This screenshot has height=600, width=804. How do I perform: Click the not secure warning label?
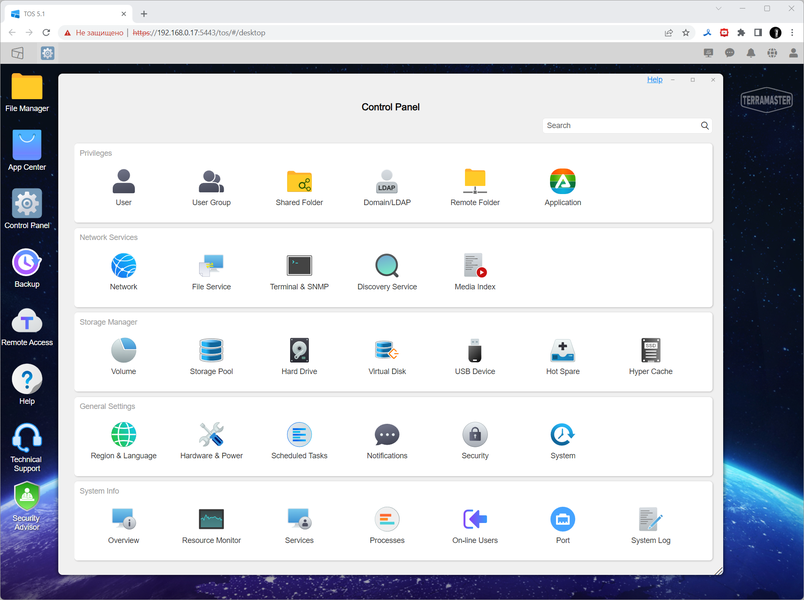click(94, 33)
